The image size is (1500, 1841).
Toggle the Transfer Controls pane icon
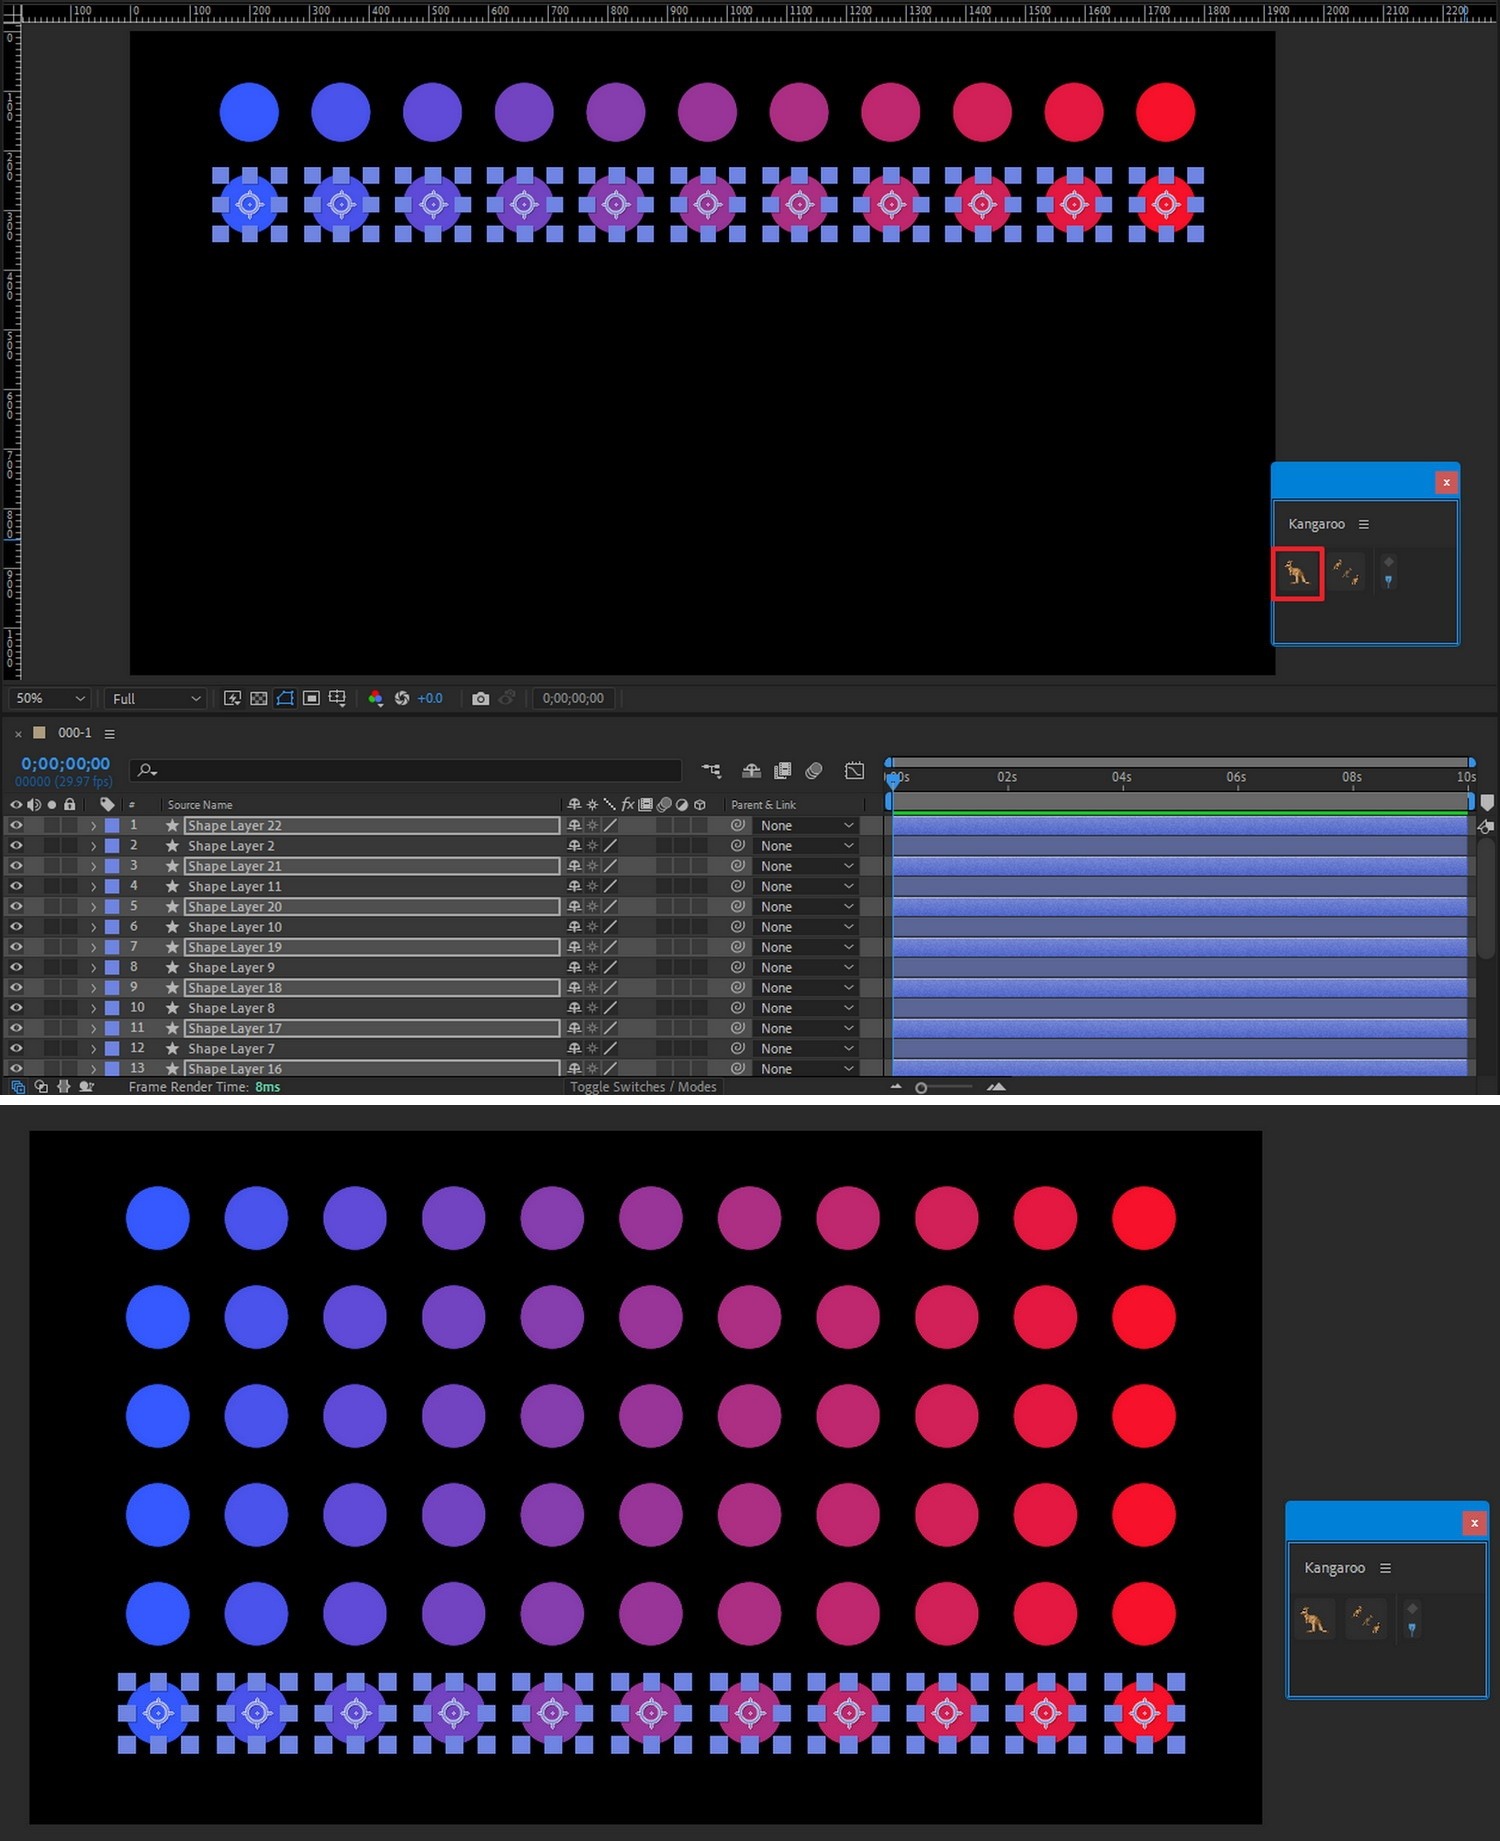coord(41,1087)
